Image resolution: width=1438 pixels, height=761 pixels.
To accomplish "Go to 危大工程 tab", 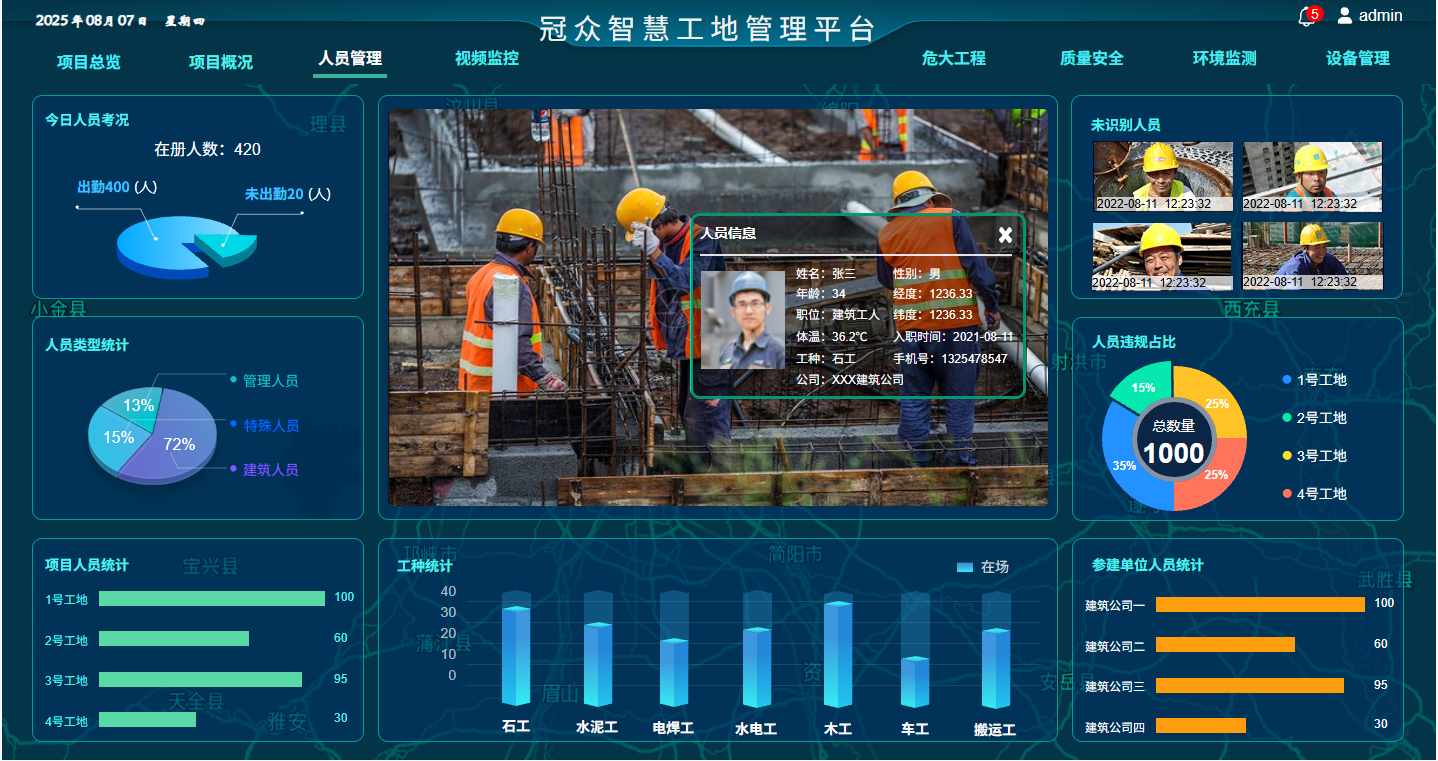I will [x=953, y=58].
